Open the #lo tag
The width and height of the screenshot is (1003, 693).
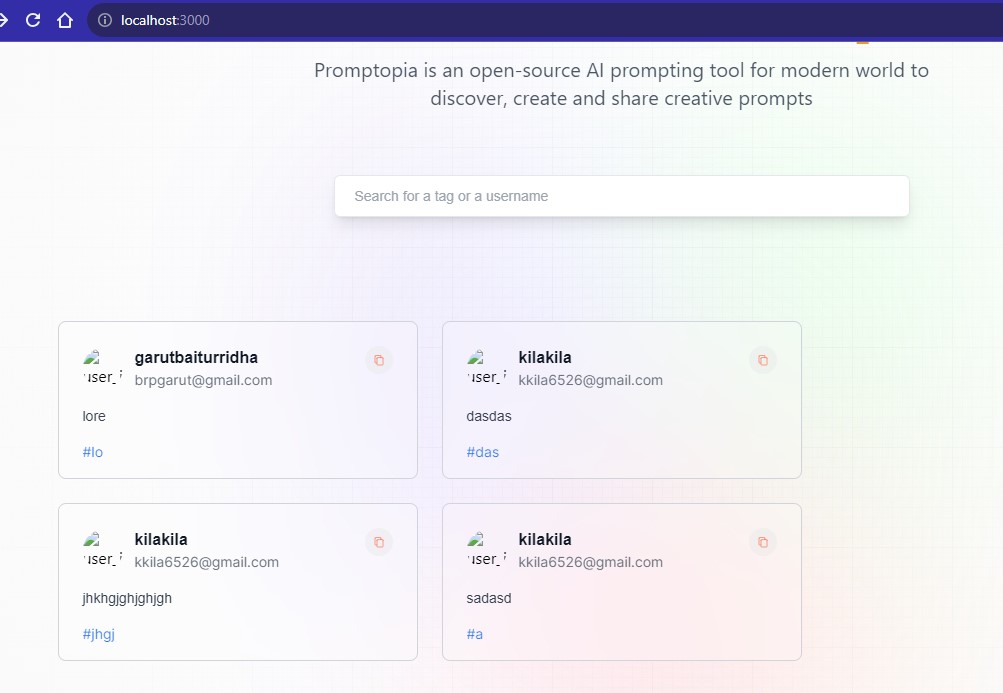[x=92, y=452]
